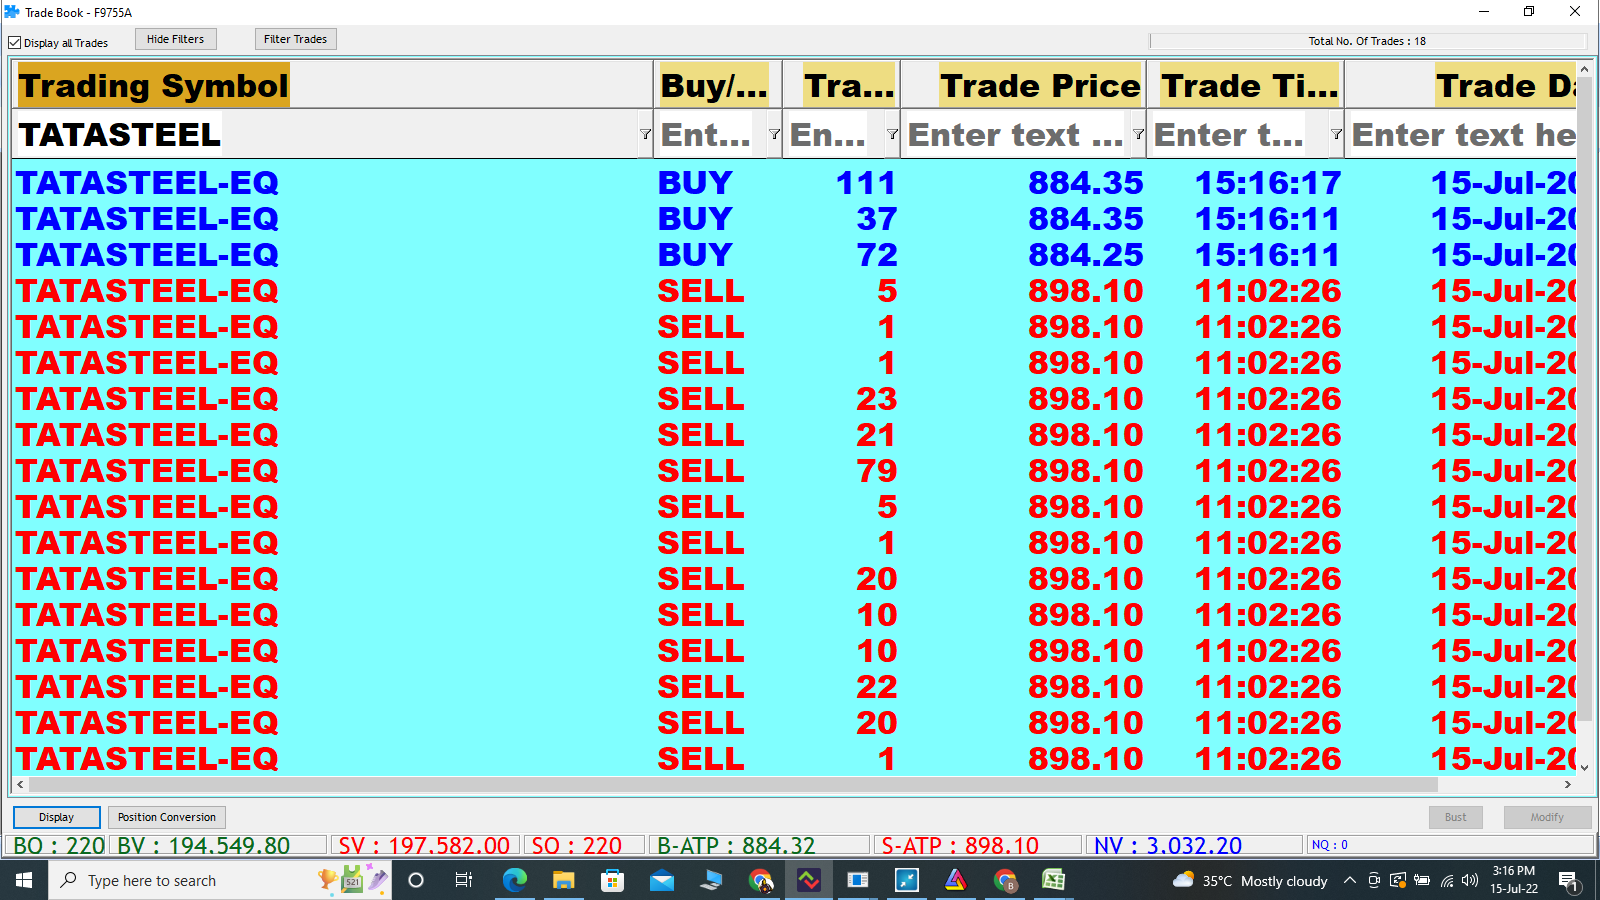The width and height of the screenshot is (1600, 900).
Task: Show hidden system tray icons chevron
Action: click(x=1349, y=880)
